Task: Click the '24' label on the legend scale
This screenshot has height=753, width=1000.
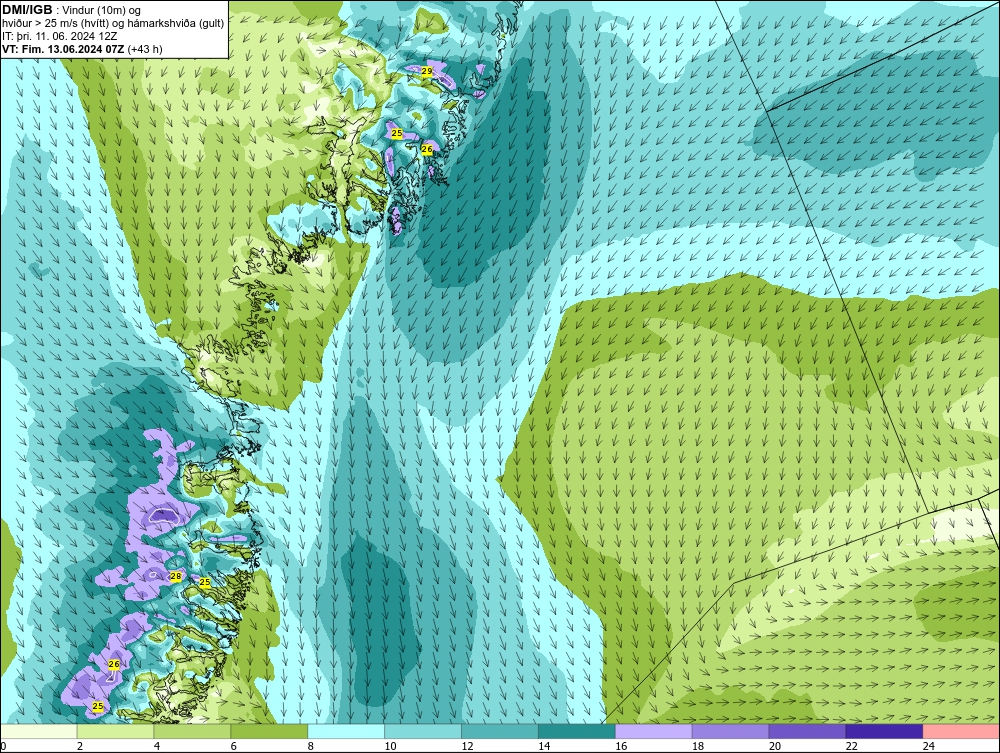Action: [x=929, y=746]
